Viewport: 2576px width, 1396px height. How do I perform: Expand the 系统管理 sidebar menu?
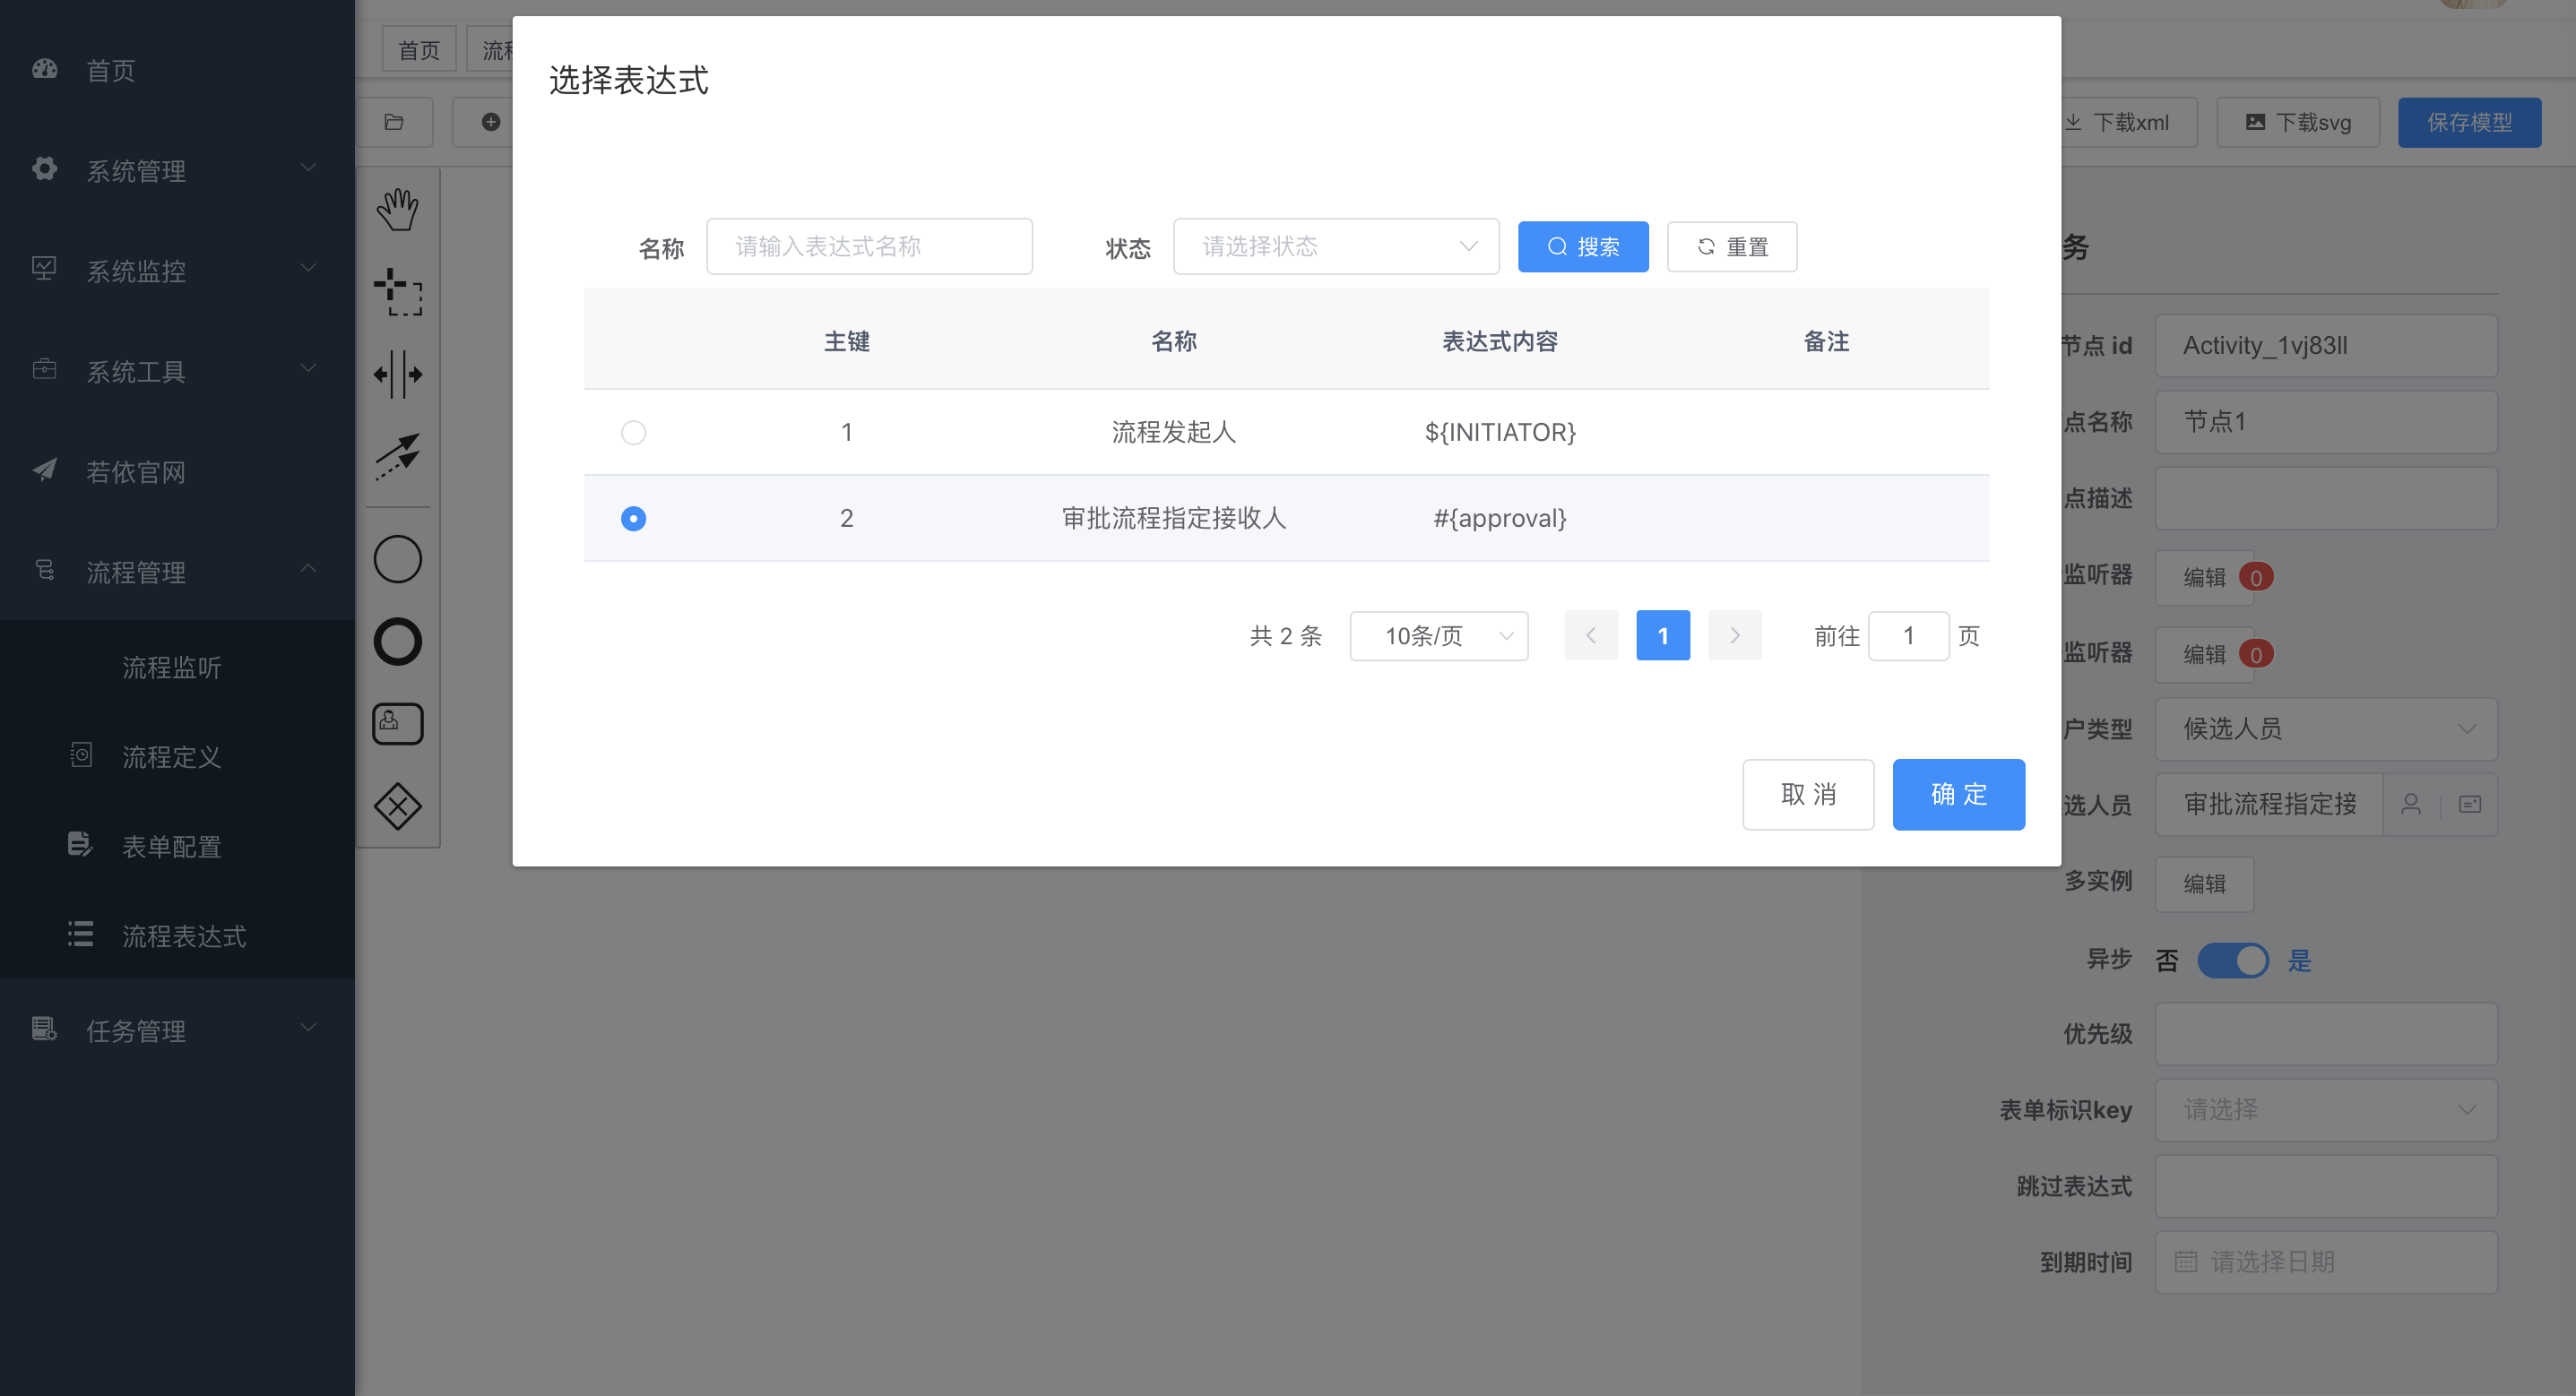tap(177, 170)
